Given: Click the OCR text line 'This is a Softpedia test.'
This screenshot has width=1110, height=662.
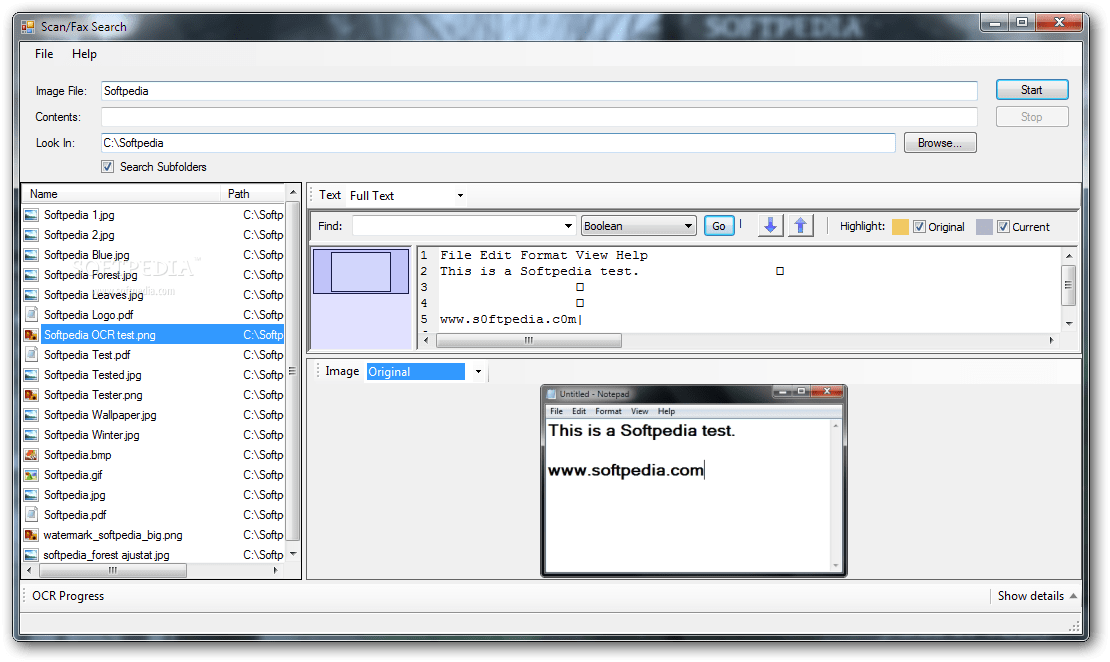Looking at the screenshot, I should click(539, 271).
